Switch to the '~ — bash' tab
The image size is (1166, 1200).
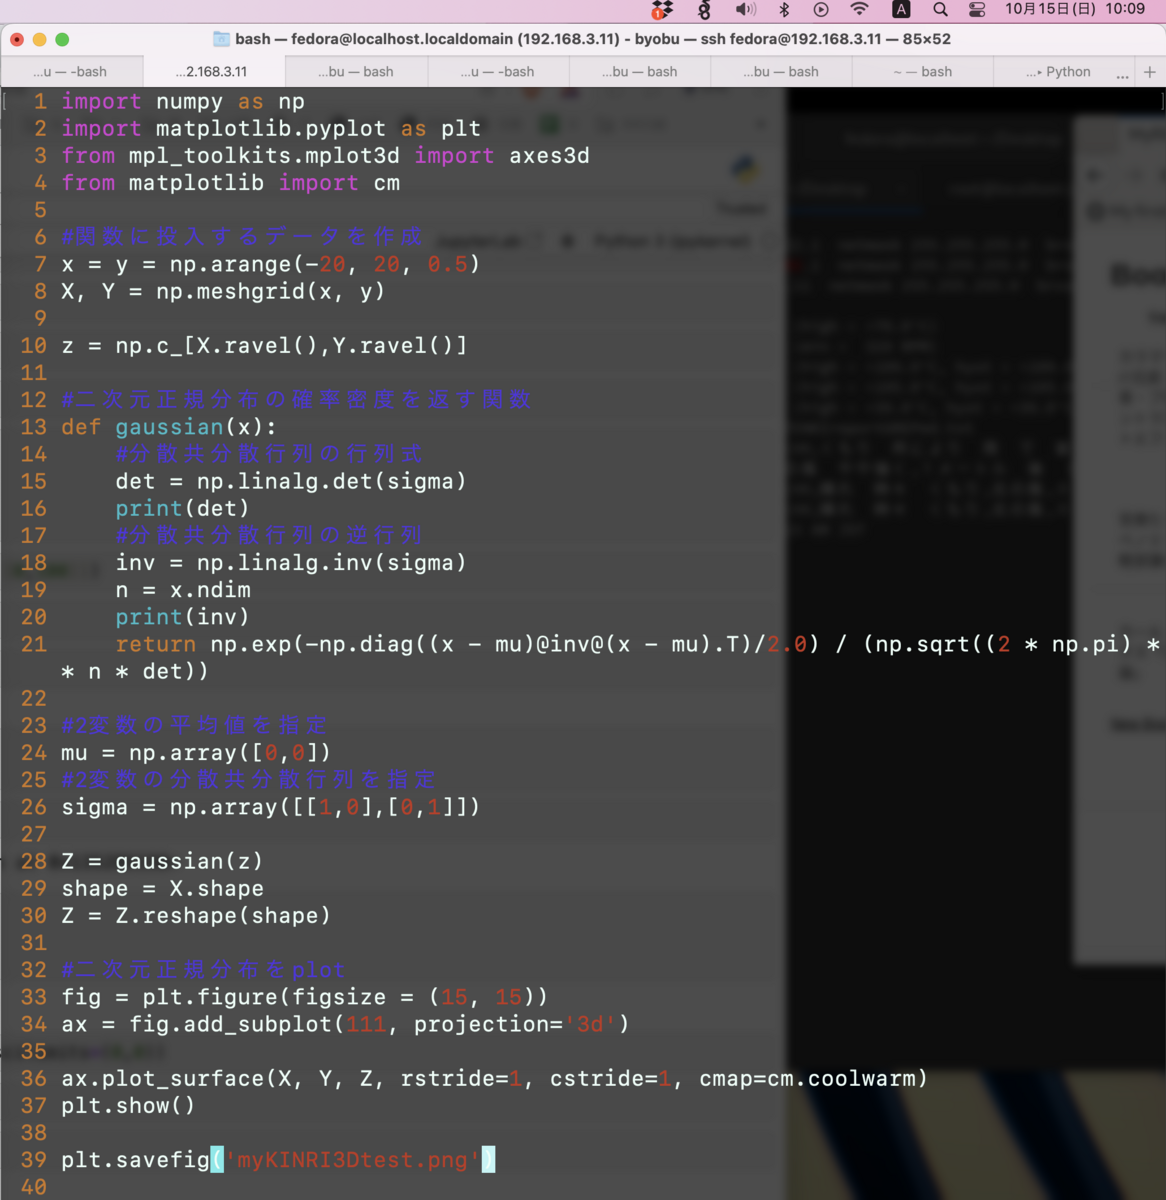922,71
